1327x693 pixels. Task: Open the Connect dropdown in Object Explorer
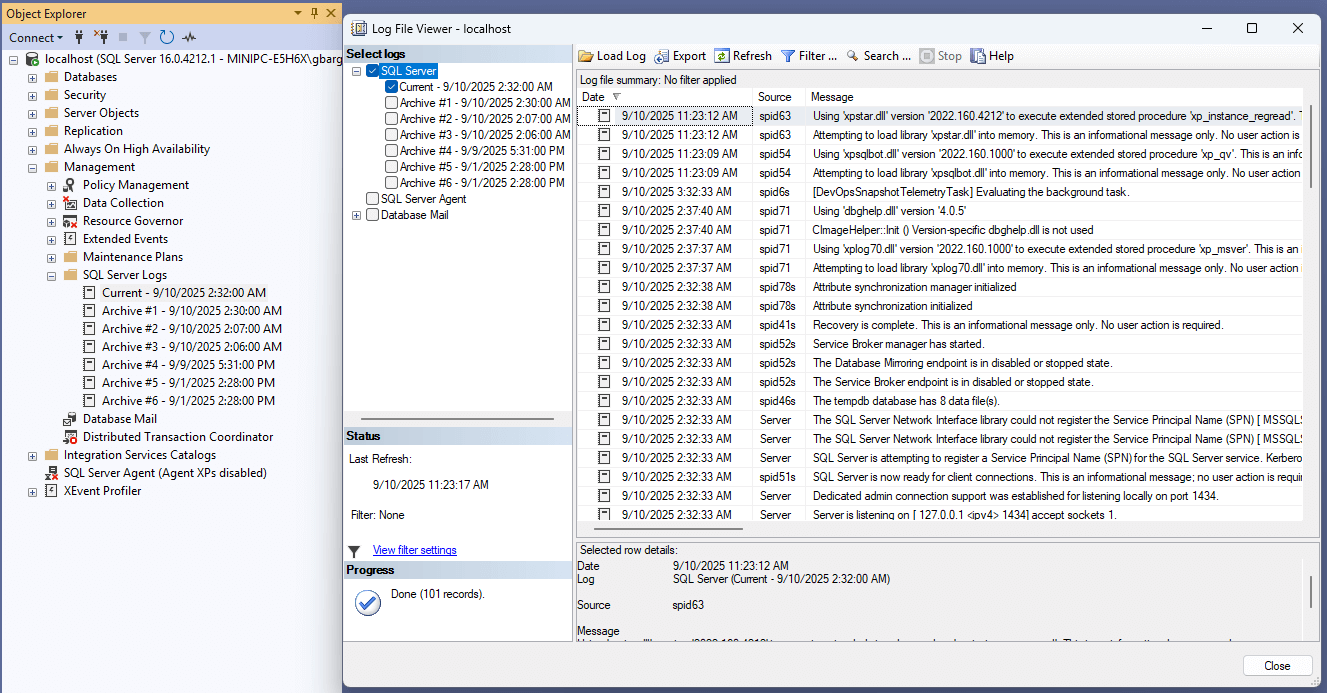(36, 37)
